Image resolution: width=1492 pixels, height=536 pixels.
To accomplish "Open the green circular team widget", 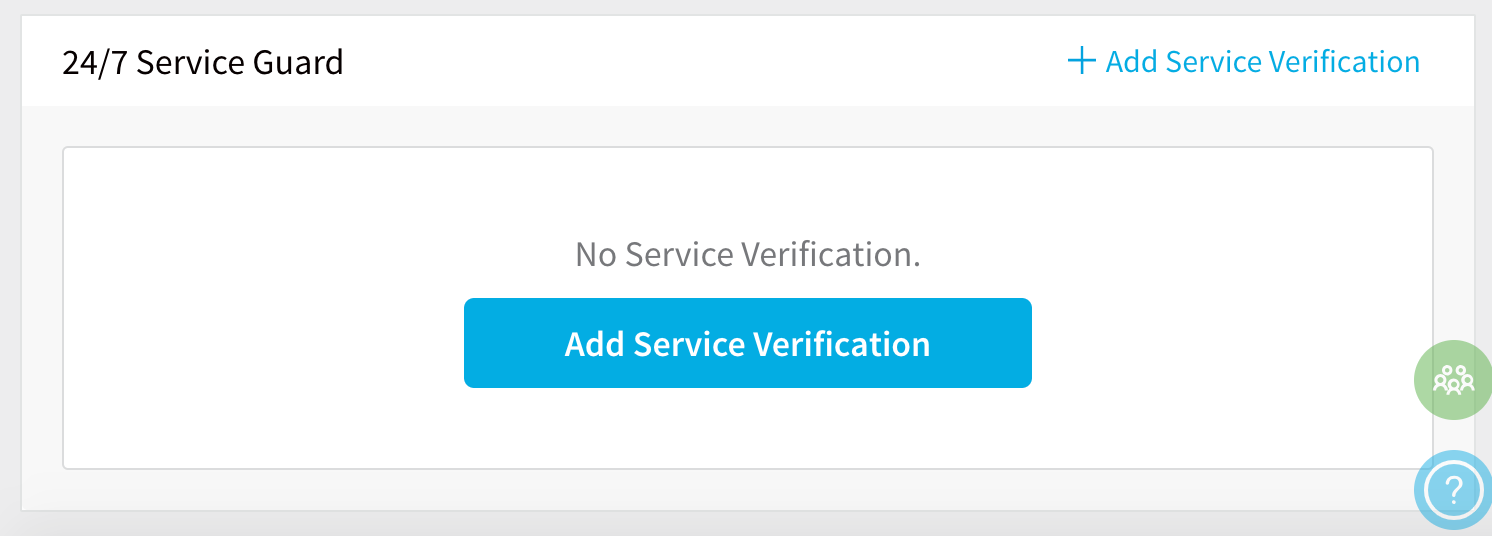I will pyautogui.click(x=1453, y=379).
